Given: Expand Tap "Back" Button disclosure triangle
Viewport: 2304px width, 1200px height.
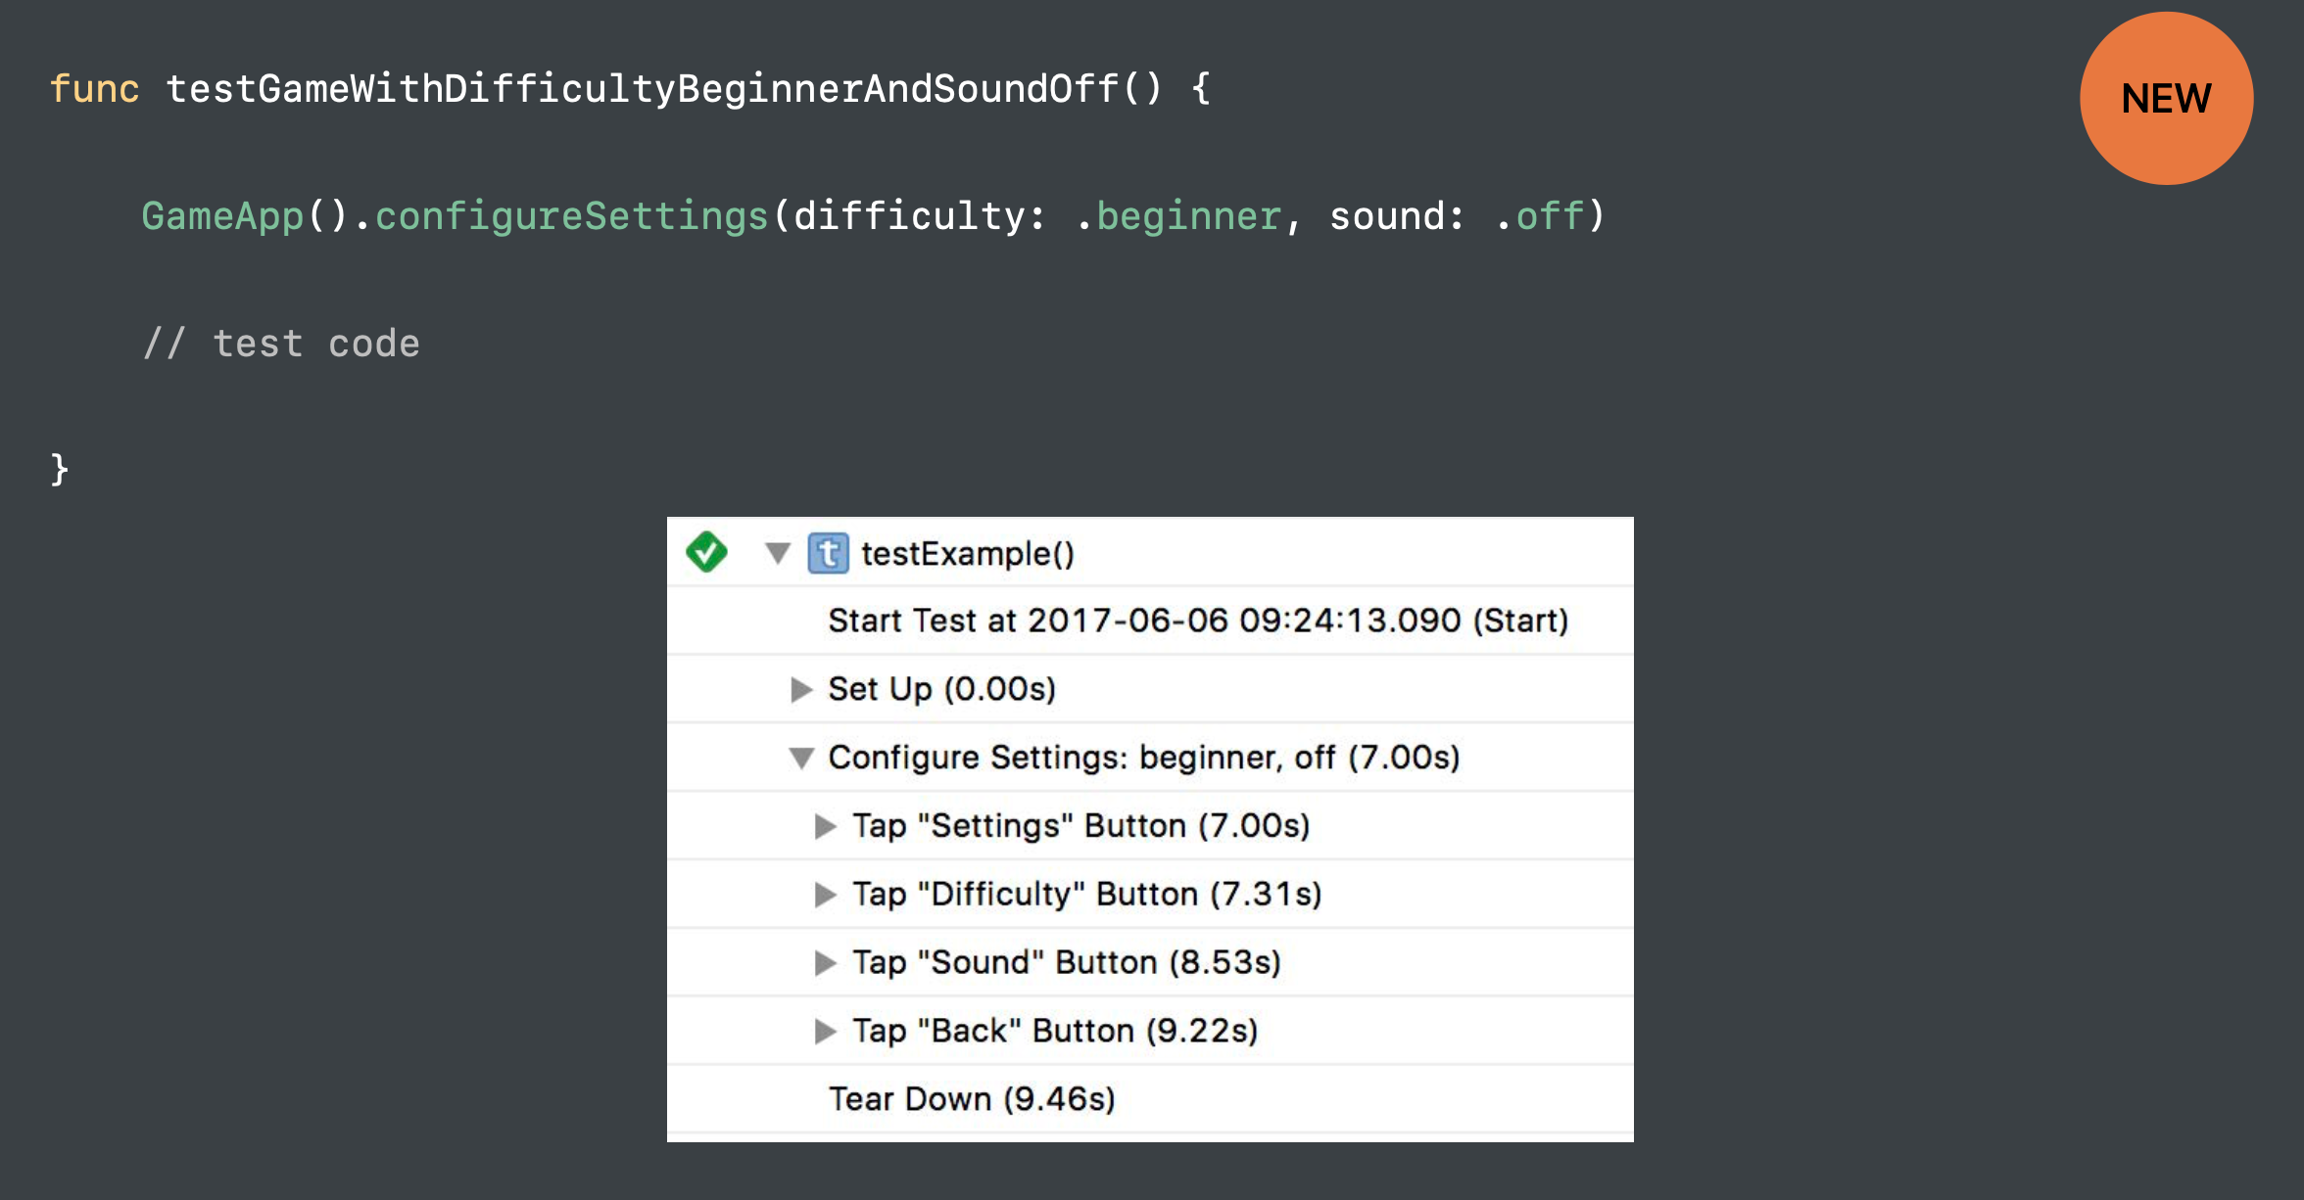Looking at the screenshot, I should tap(824, 1031).
